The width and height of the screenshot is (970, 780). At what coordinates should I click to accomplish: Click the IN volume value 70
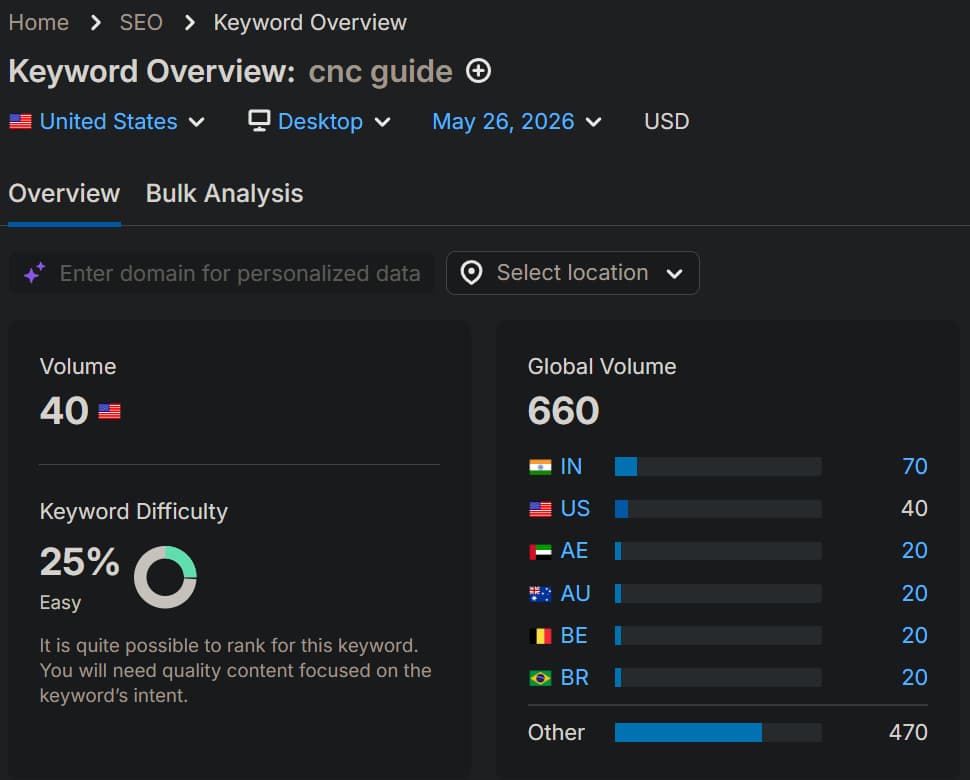914,466
